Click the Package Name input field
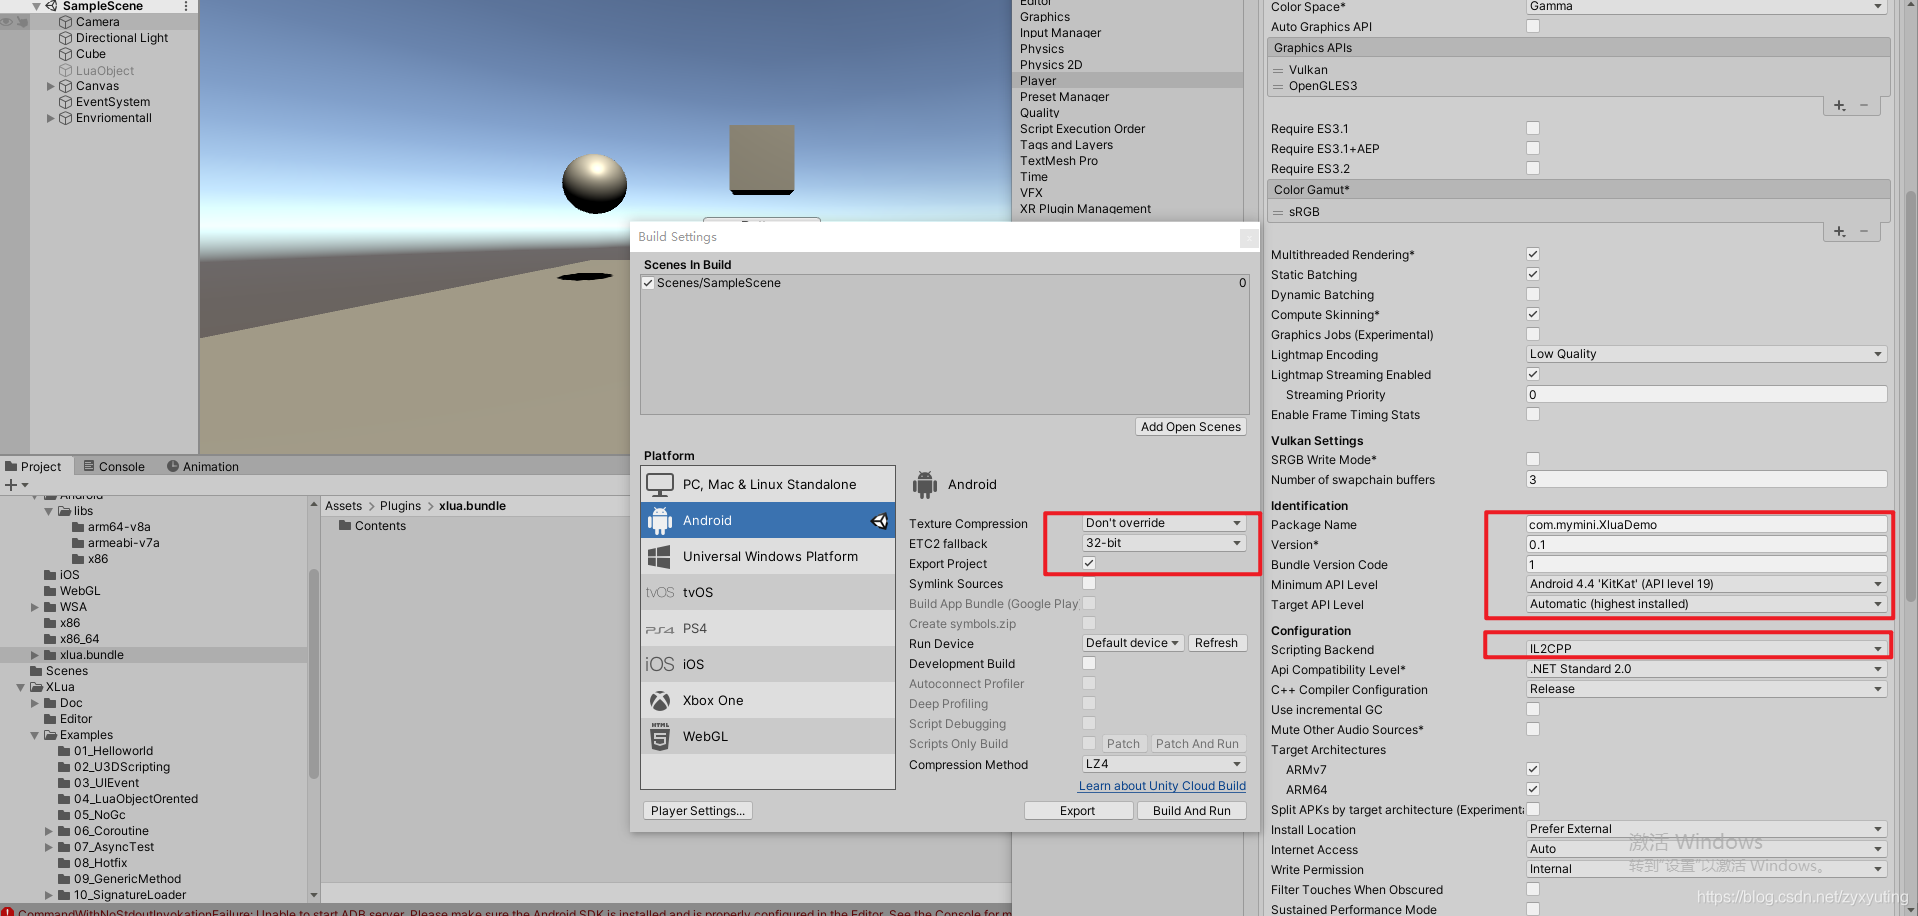This screenshot has height=916, width=1918. tap(1706, 524)
